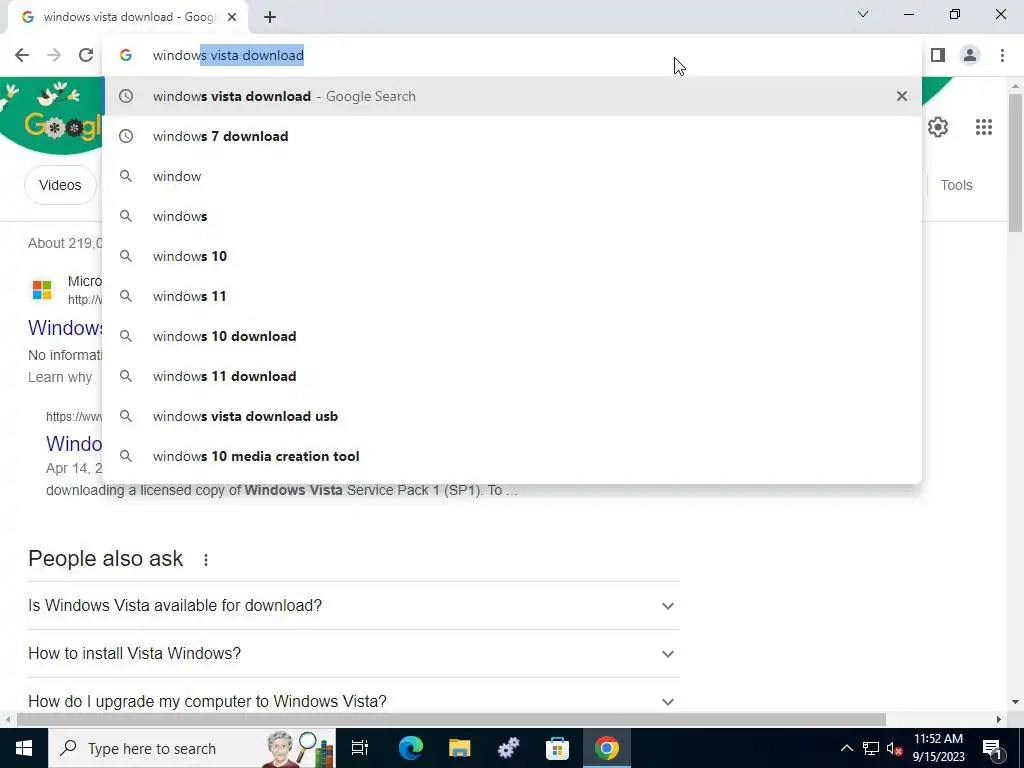Go back with the browser back arrow
Screen dimensions: 1024x768
22,56
